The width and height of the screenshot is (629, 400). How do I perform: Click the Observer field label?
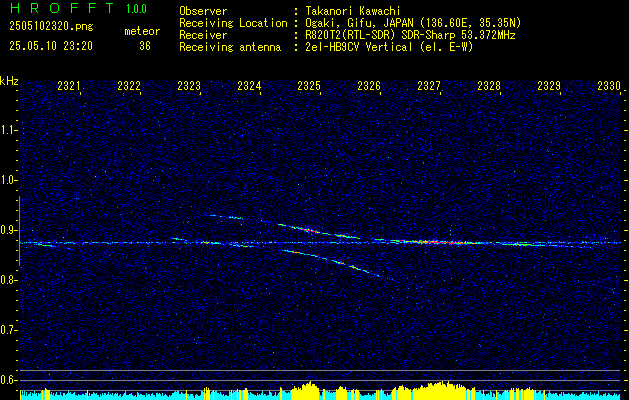coord(203,11)
